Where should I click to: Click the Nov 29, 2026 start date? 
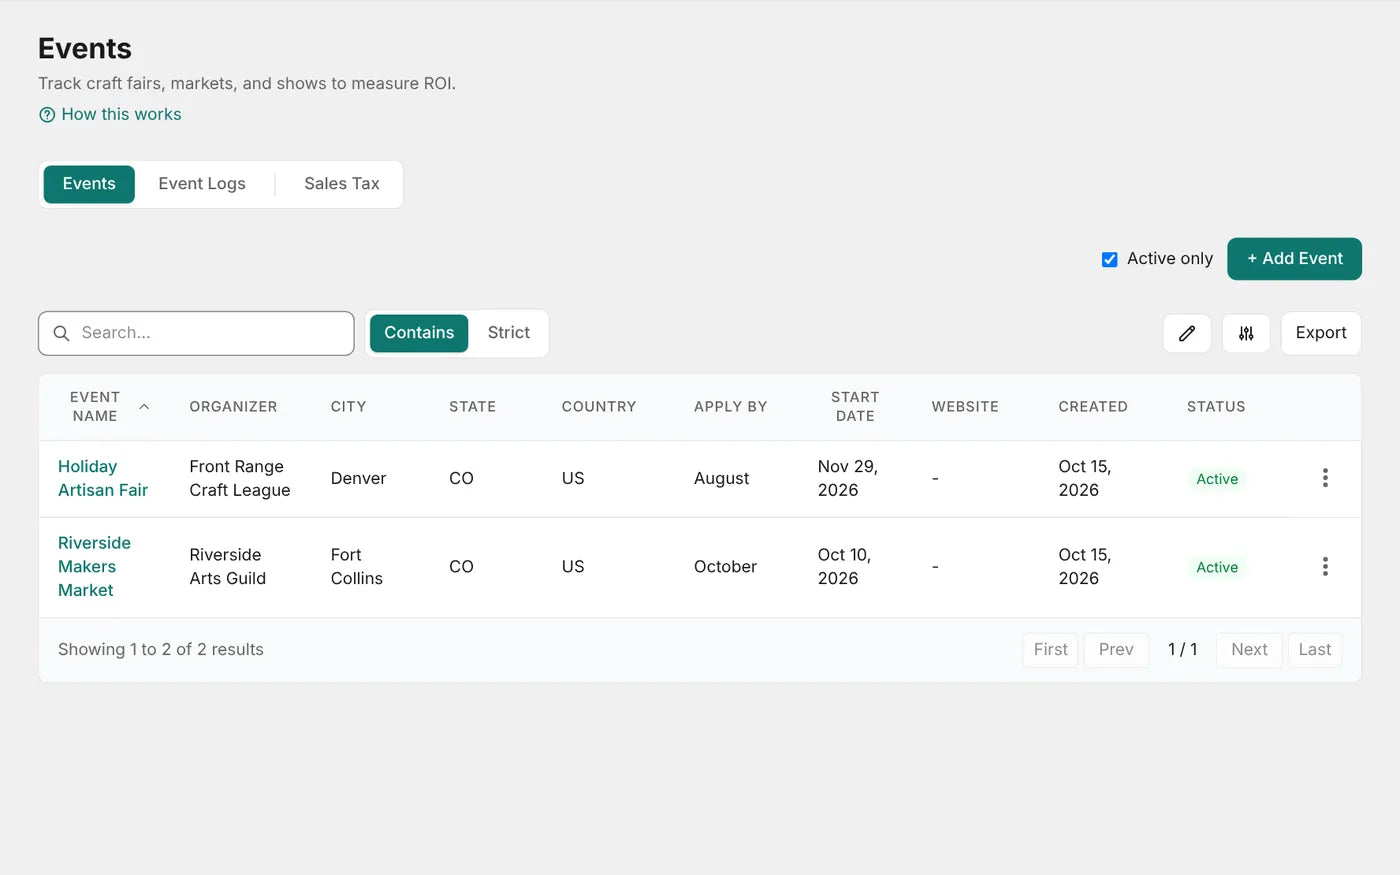[x=847, y=478]
